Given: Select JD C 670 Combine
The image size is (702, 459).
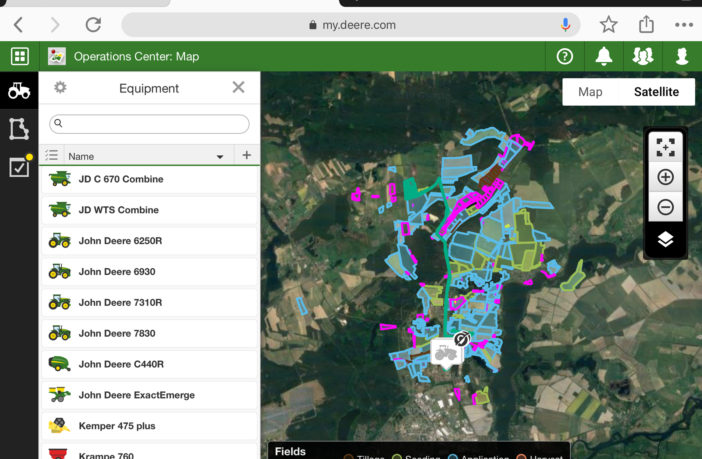Looking at the screenshot, I should tap(150, 179).
